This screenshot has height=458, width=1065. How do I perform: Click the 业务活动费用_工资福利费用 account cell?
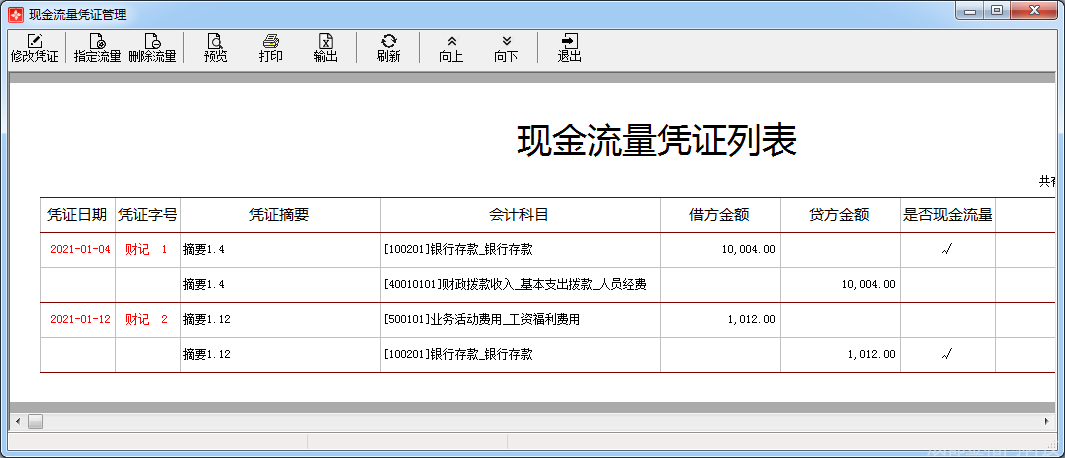(482, 320)
